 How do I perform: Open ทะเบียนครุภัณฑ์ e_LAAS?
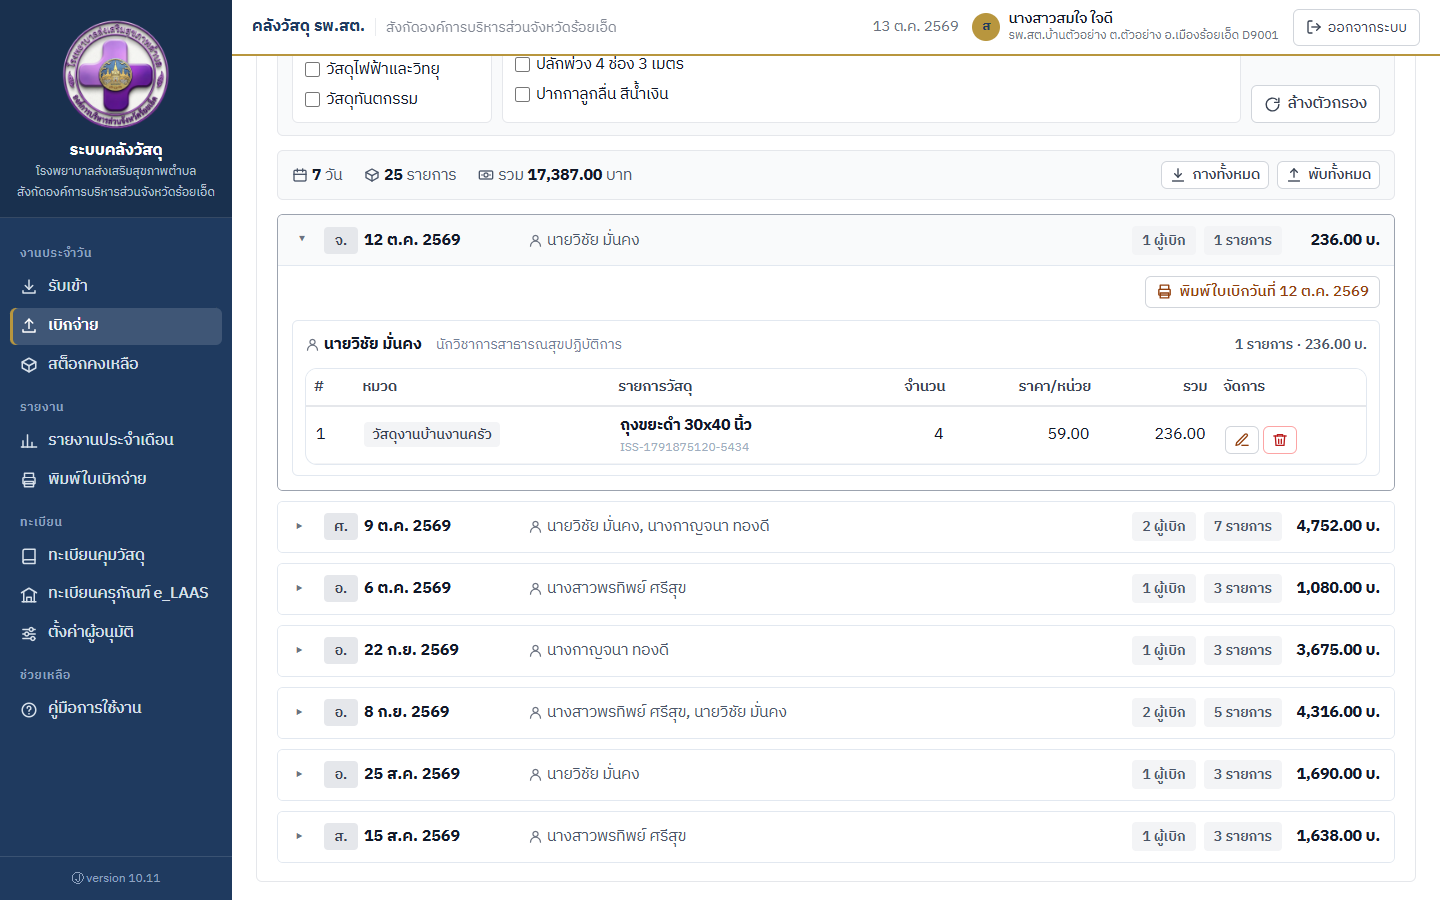coord(116,593)
